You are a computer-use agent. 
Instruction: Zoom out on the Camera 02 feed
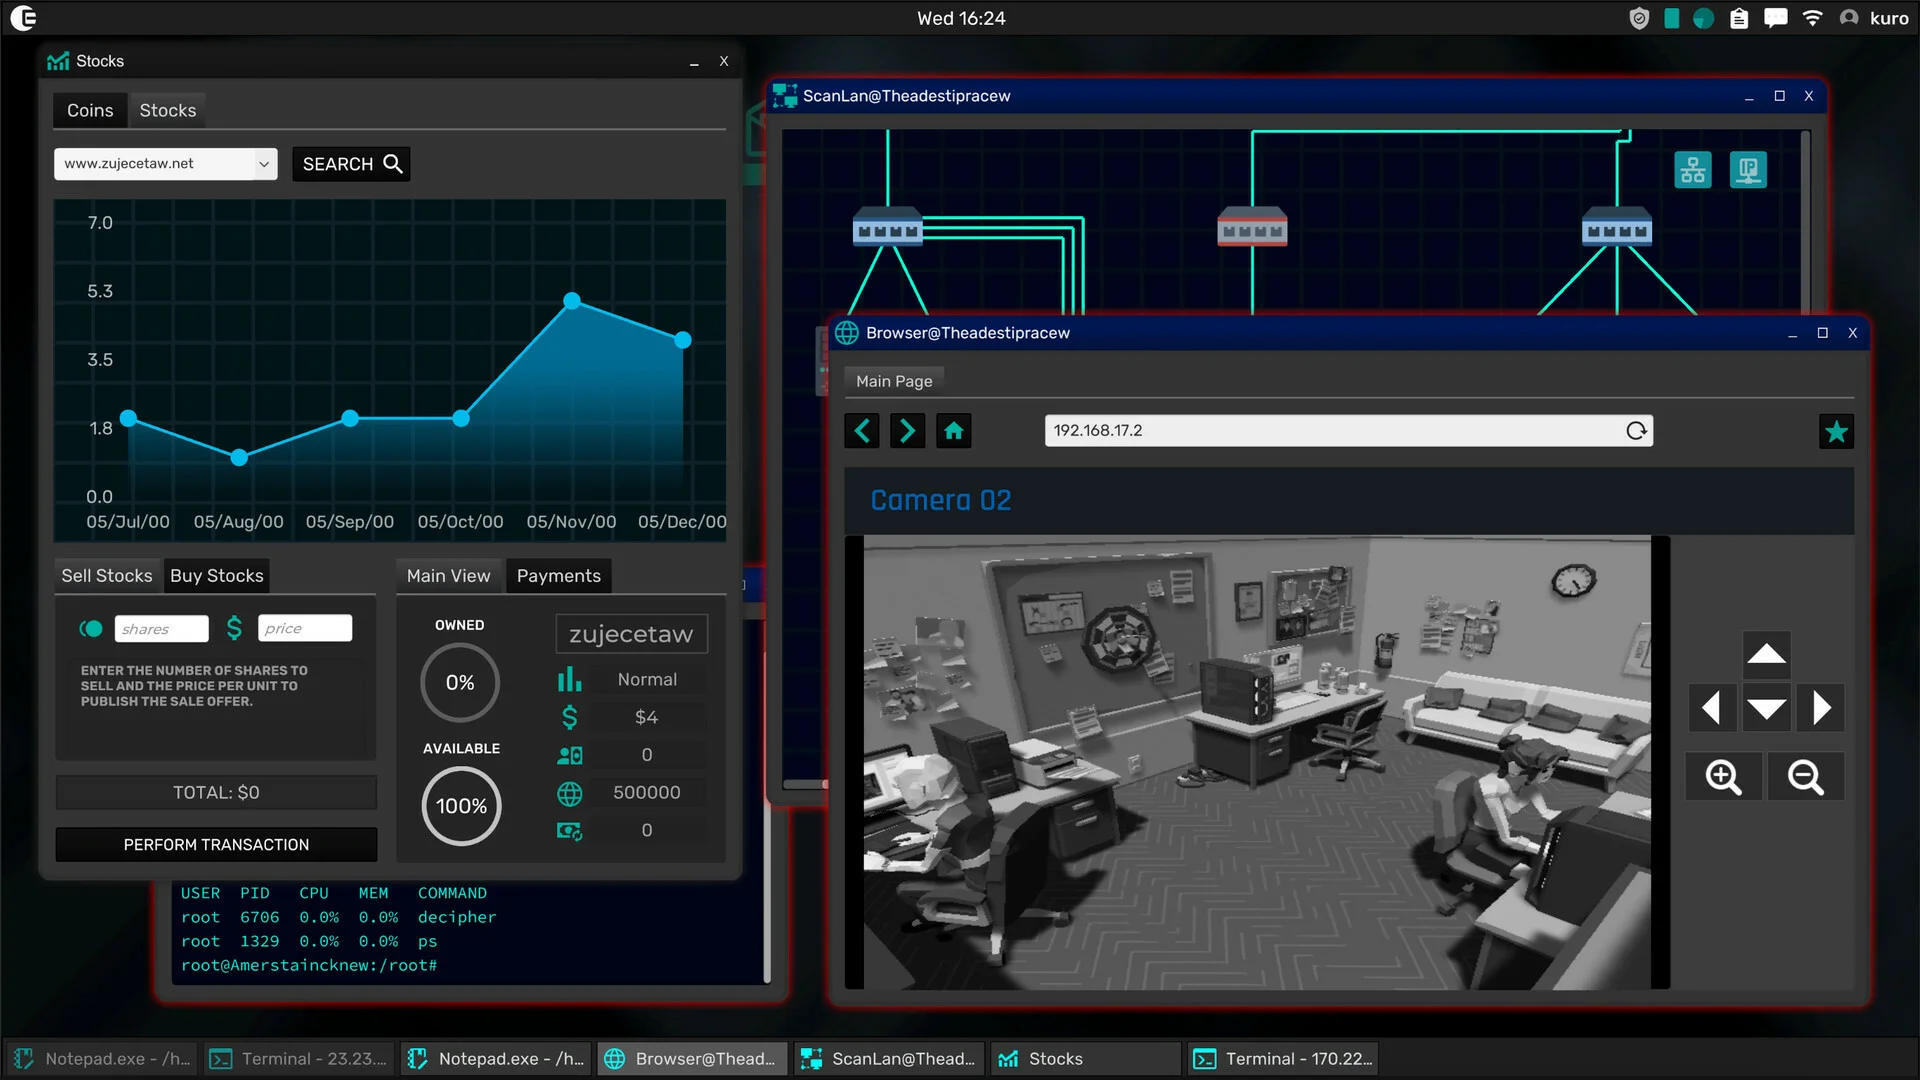pos(1805,776)
